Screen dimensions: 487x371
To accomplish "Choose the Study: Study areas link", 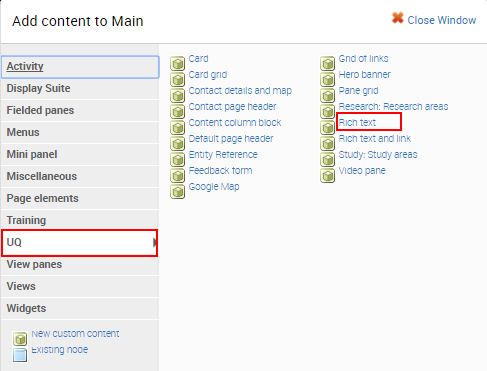I will [x=378, y=155].
